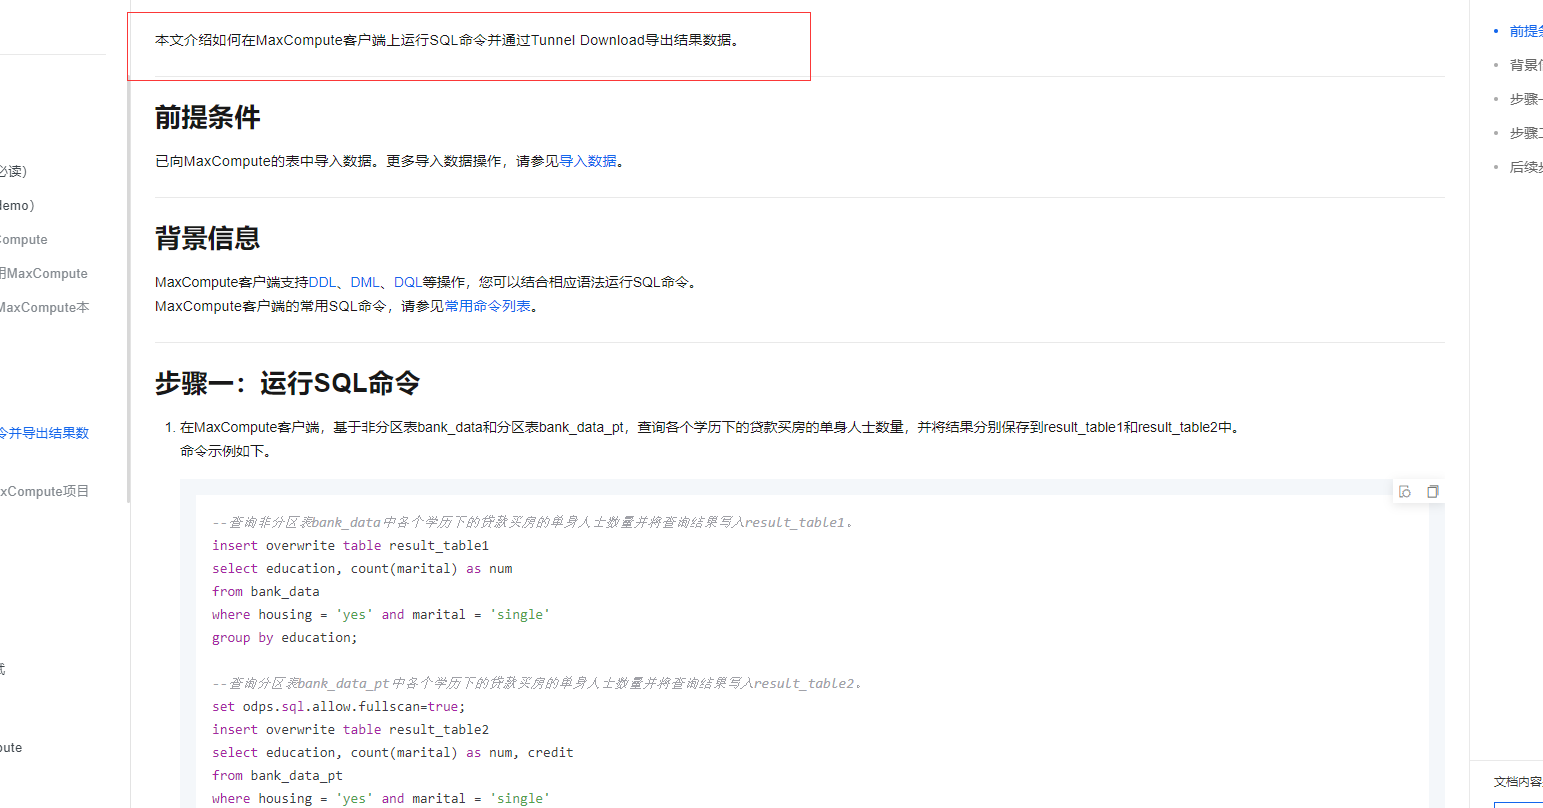
Task: Open sidebar entry ending with xCompute项目
Action: tap(45, 491)
